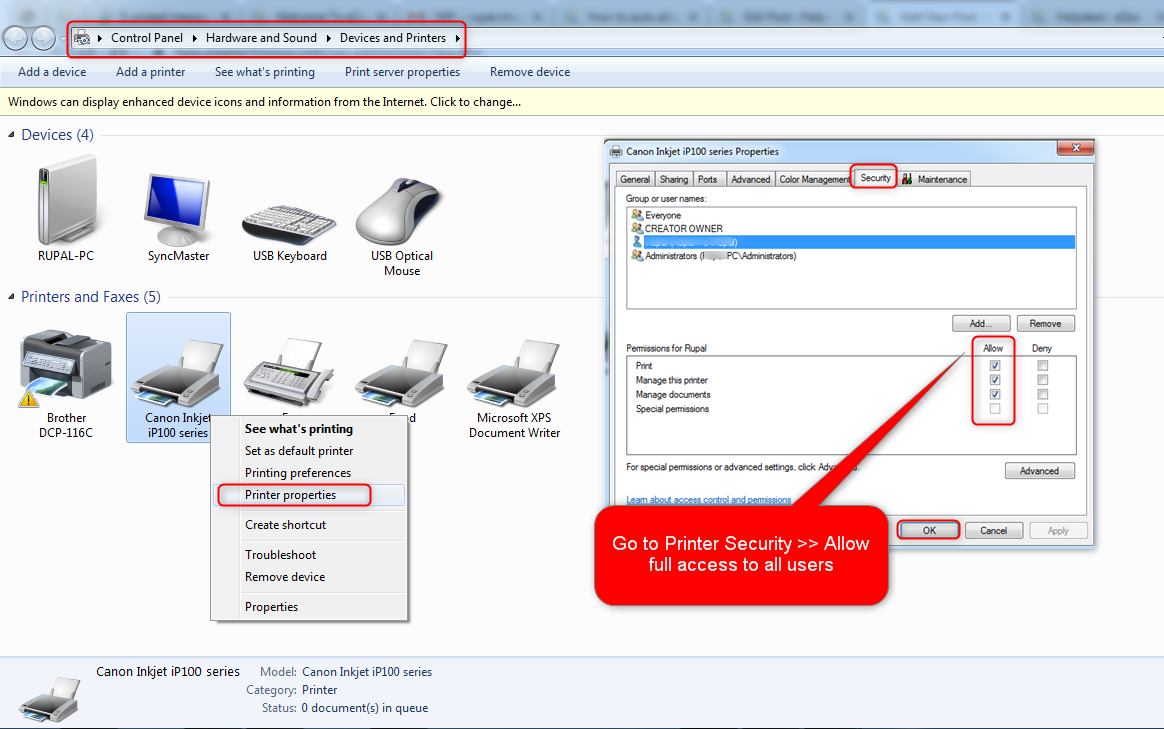Click the printer icon in Properties title bar

pos(616,151)
